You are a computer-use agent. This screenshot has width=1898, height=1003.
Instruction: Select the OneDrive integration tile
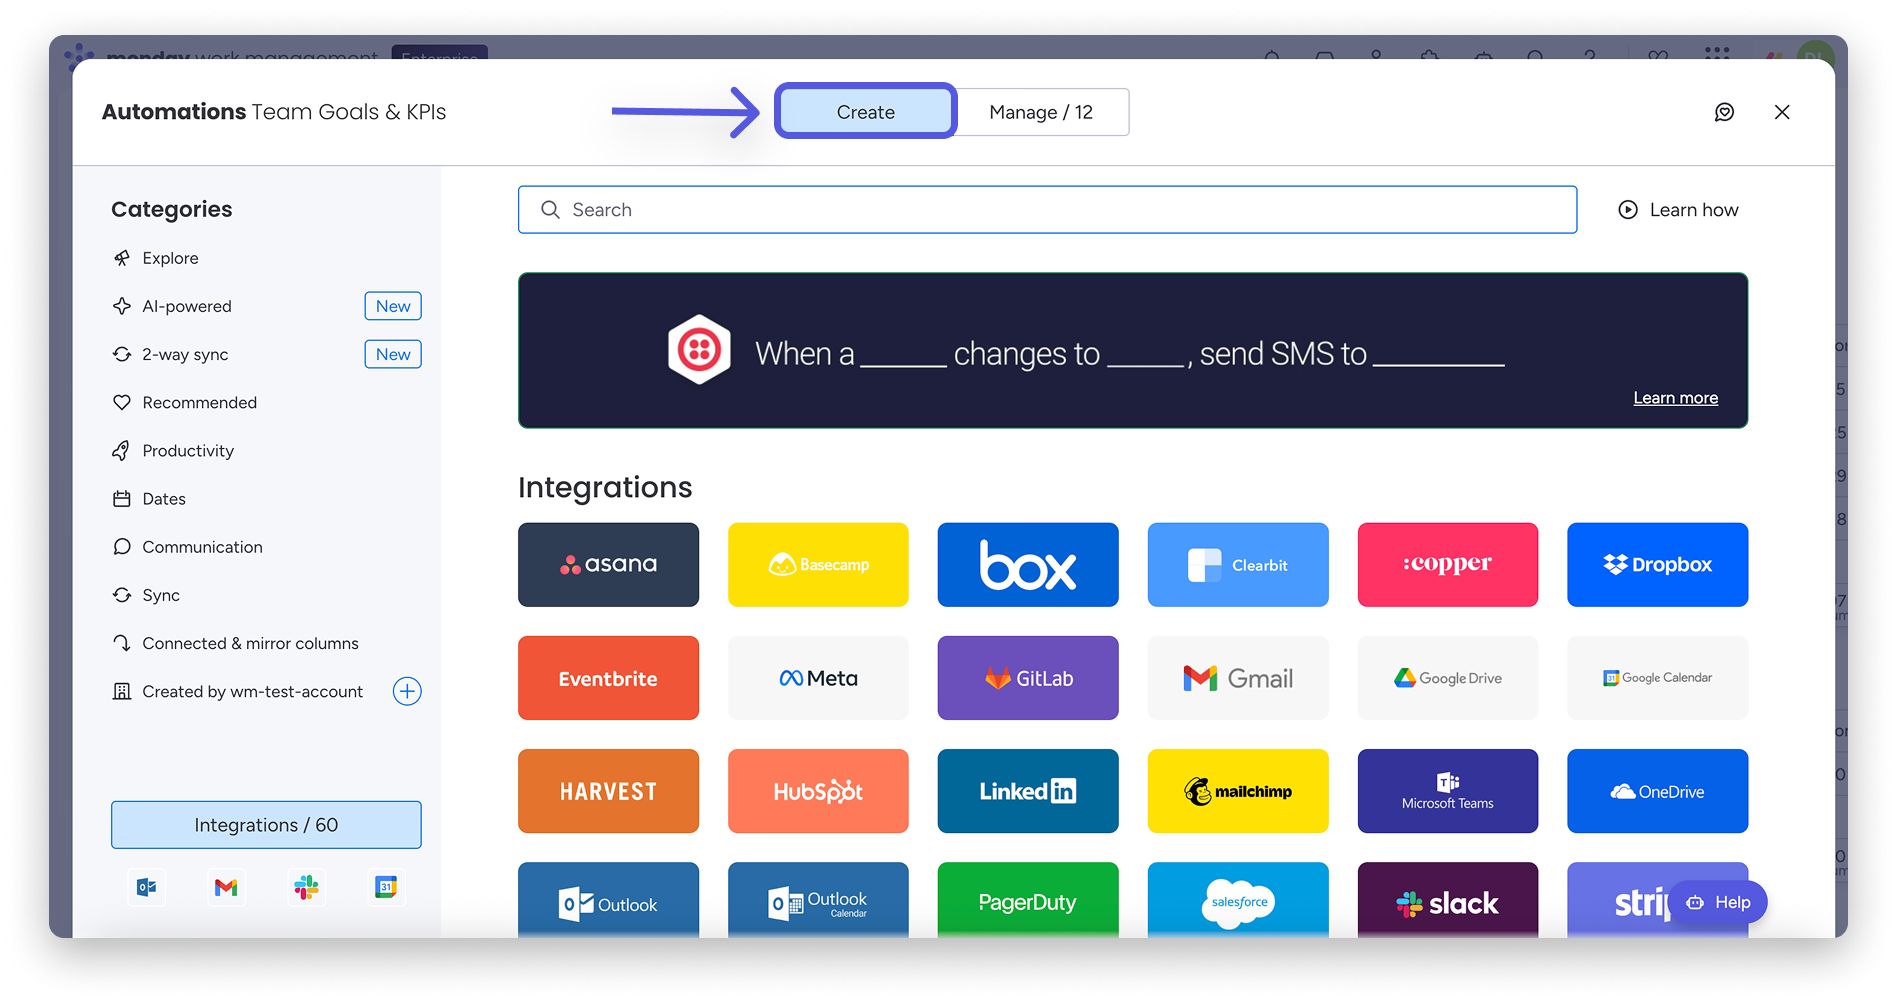pyautogui.click(x=1658, y=791)
